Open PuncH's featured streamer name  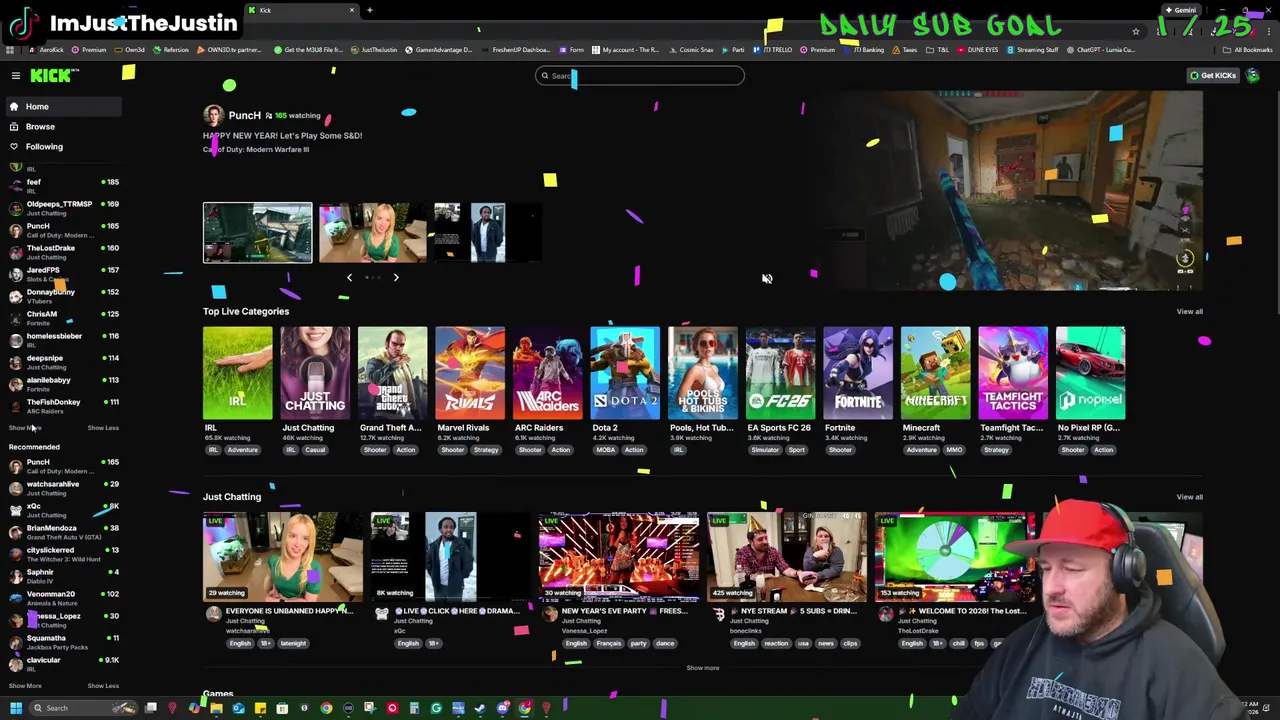pyautogui.click(x=244, y=116)
